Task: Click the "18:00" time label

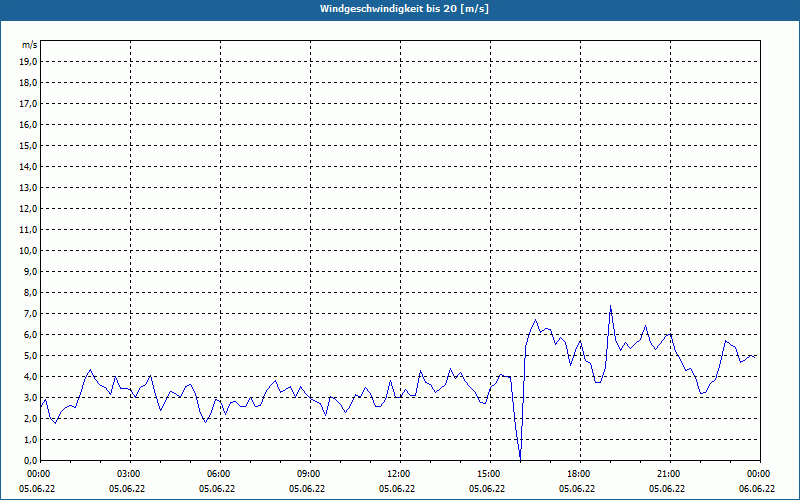Action: coord(581,474)
